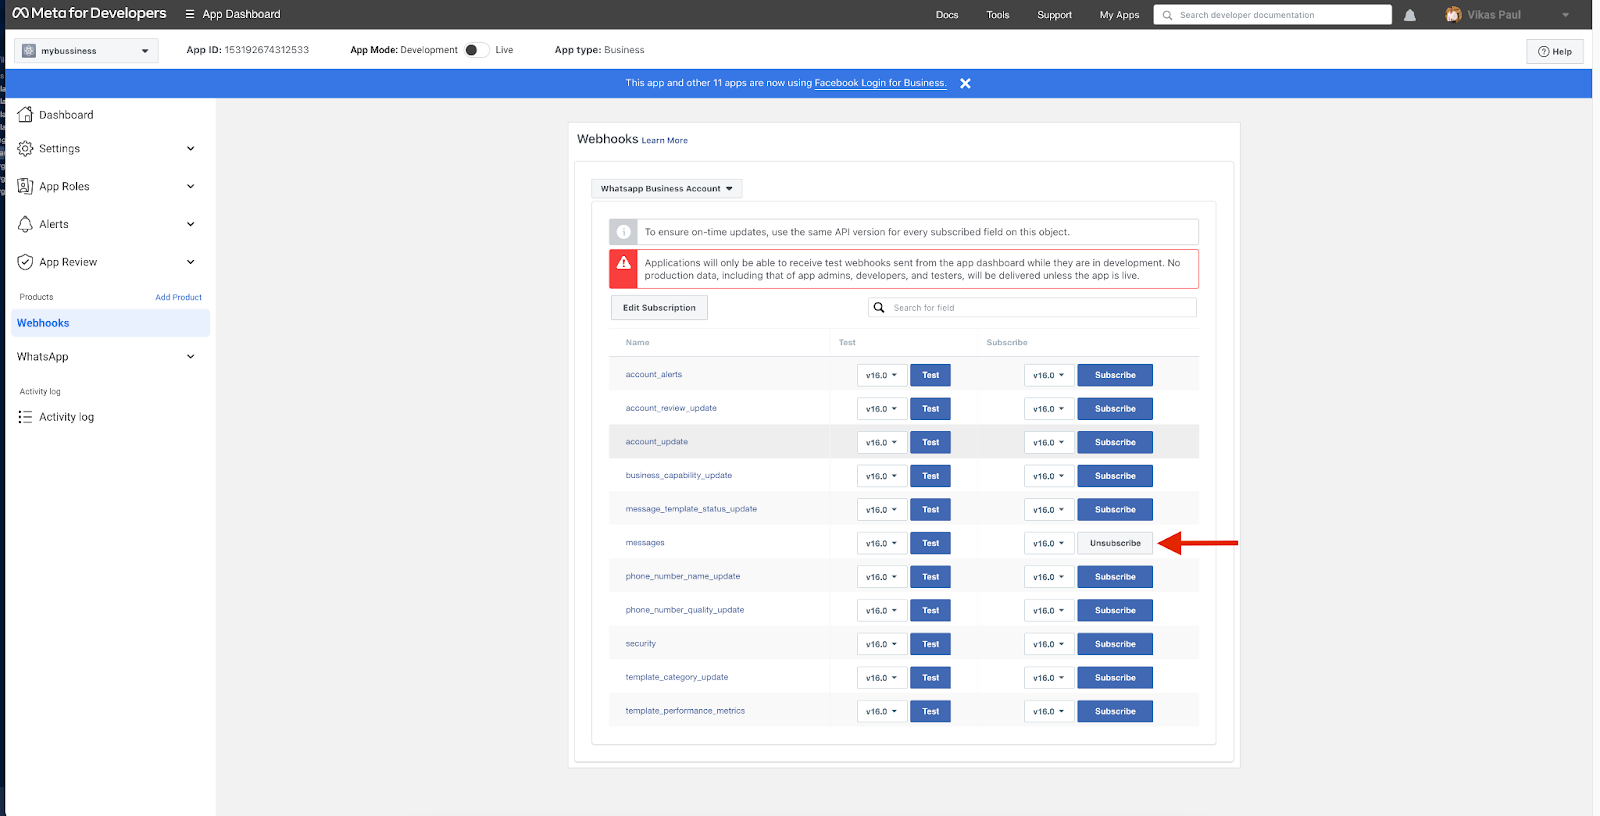This screenshot has width=1600, height=816.
Task: Click the info icon in the API version notice
Action: tap(624, 232)
